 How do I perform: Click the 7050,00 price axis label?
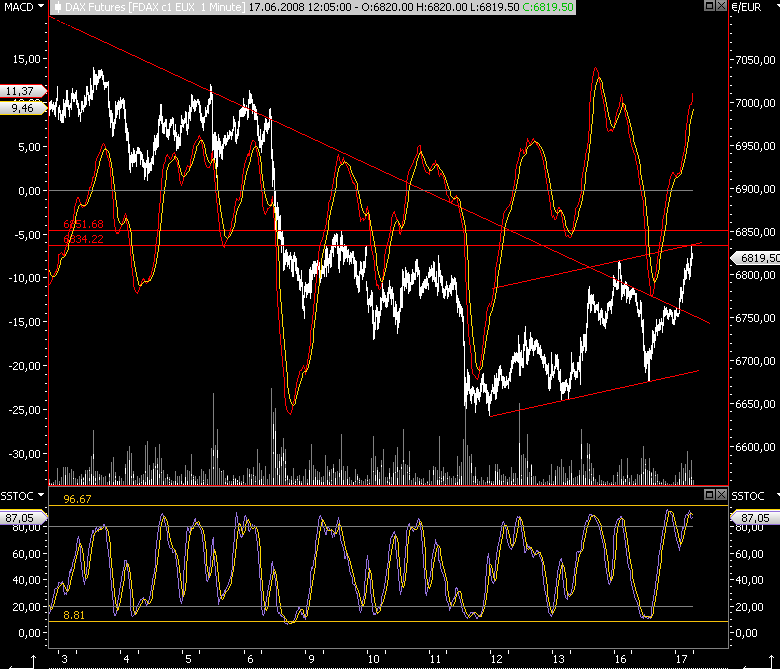[x=755, y=60]
